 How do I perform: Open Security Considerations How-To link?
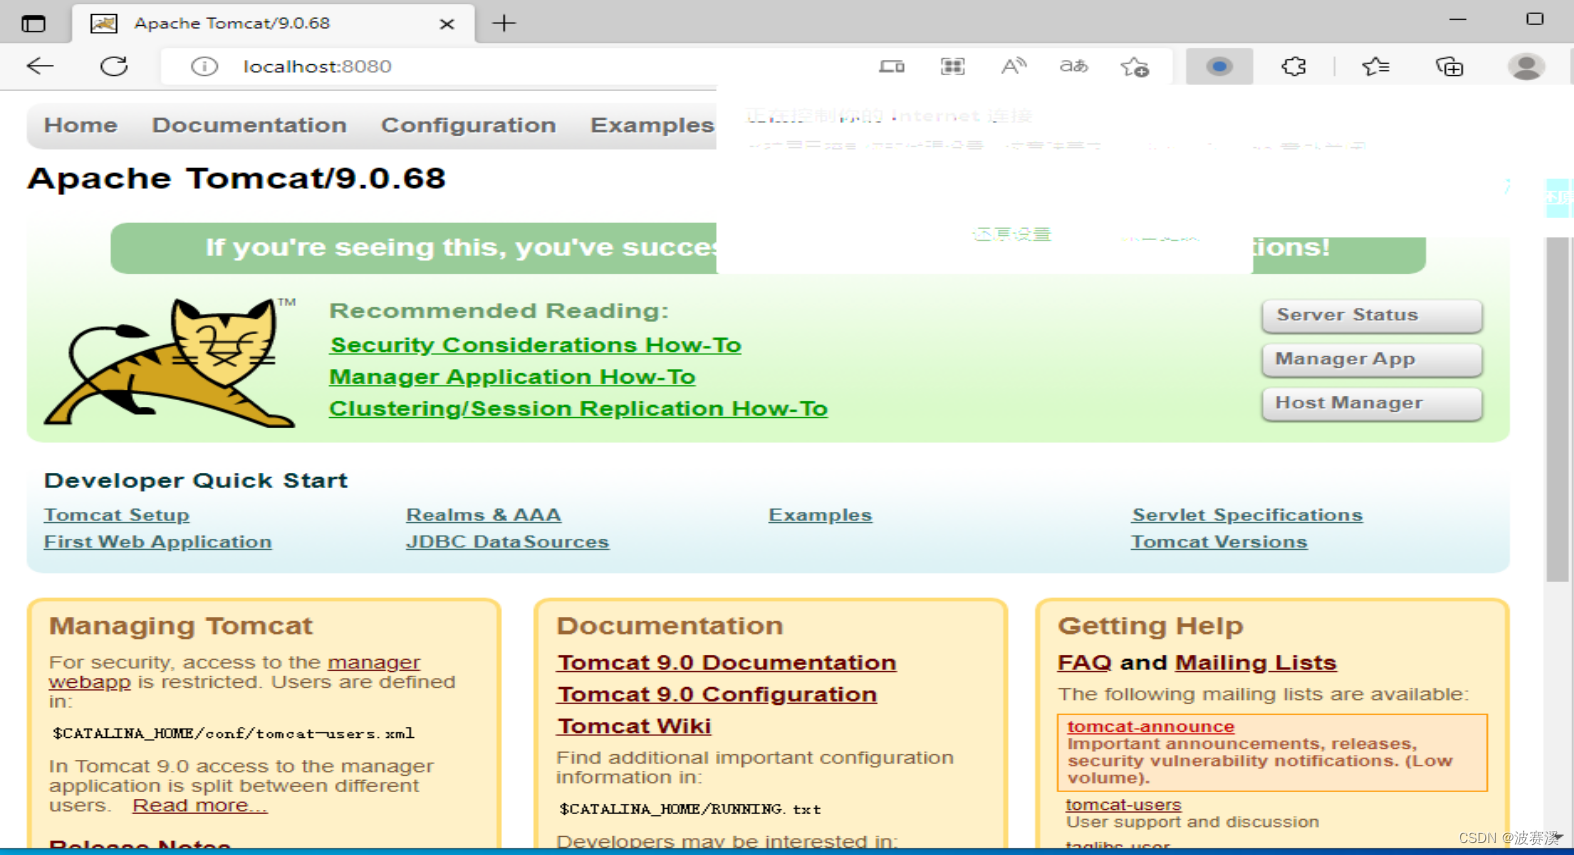point(535,345)
